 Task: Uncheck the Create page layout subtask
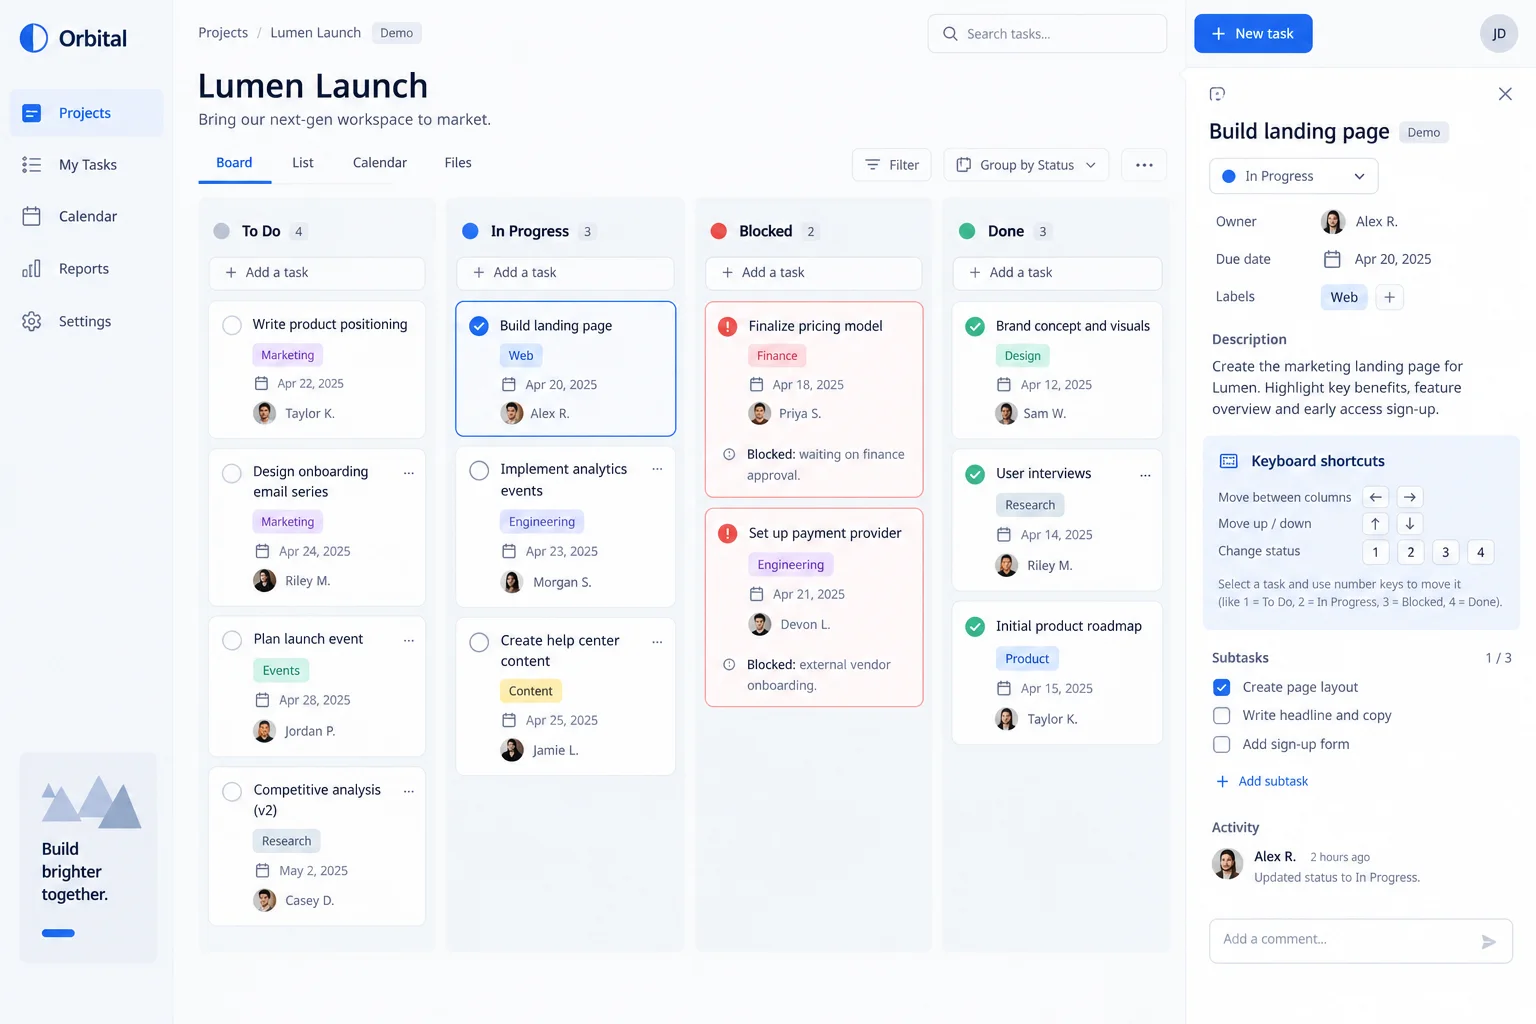point(1222,688)
